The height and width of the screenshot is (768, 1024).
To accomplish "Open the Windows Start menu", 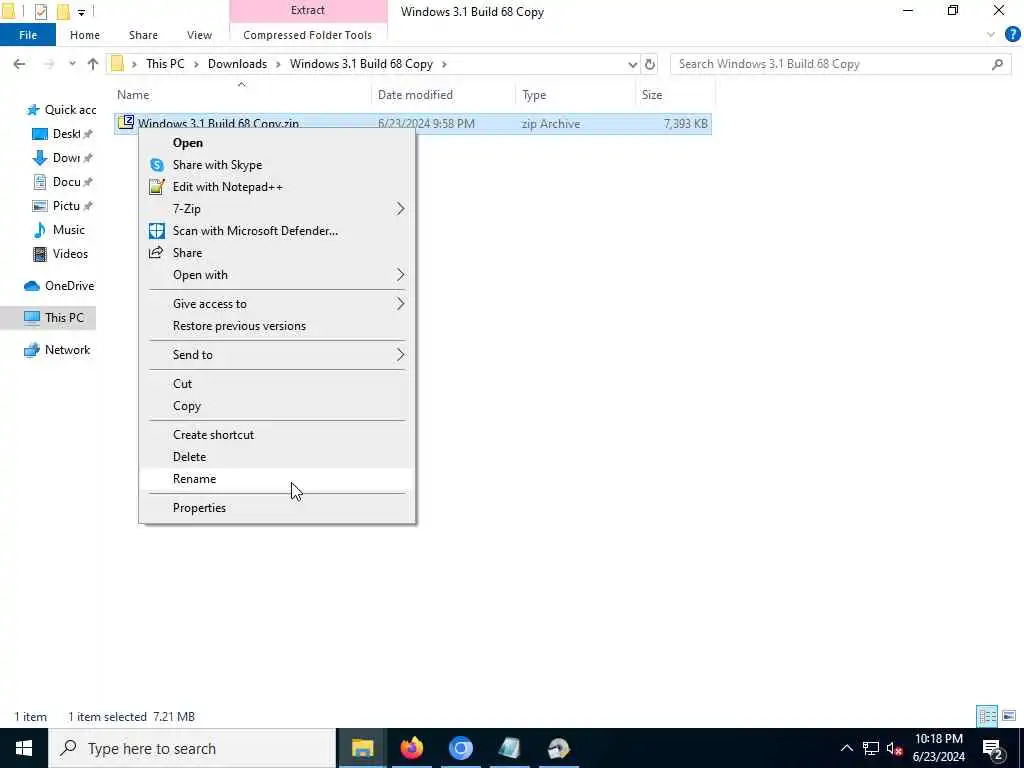I will [24, 748].
